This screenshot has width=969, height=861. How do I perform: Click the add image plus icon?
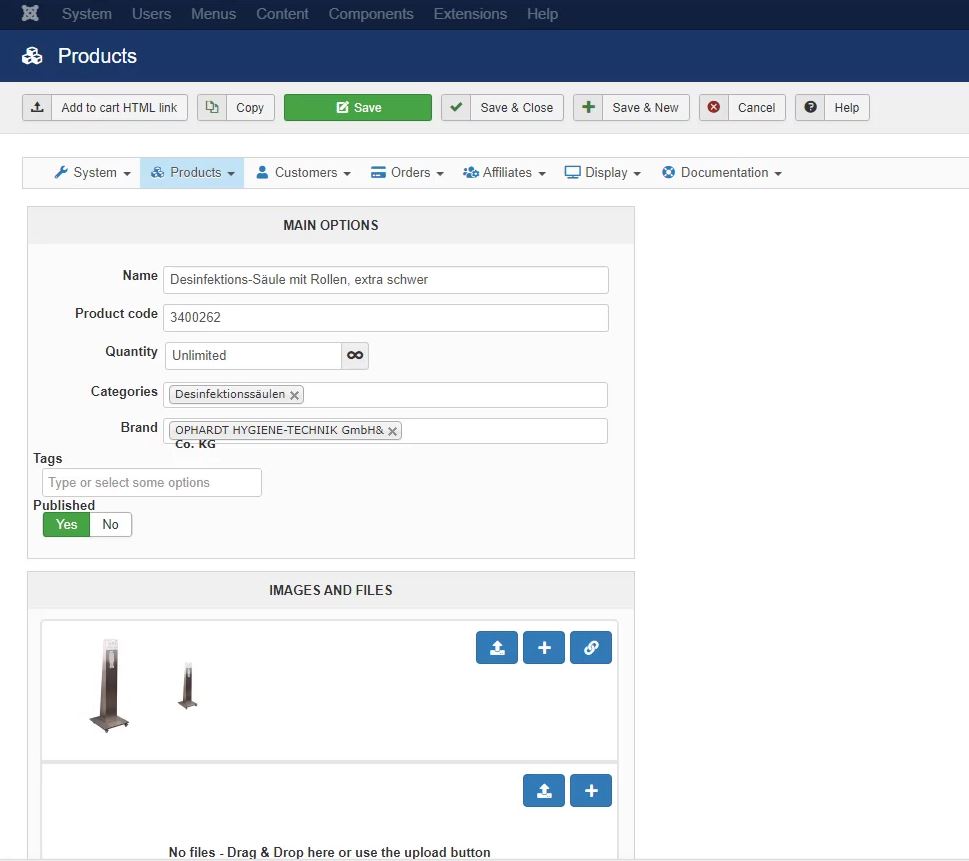click(x=544, y=648)
